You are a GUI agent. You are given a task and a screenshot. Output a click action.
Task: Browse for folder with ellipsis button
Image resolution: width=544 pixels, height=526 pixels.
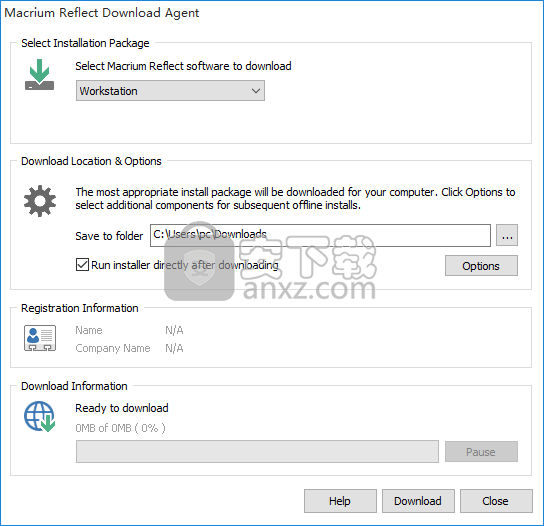pos(507,235)
